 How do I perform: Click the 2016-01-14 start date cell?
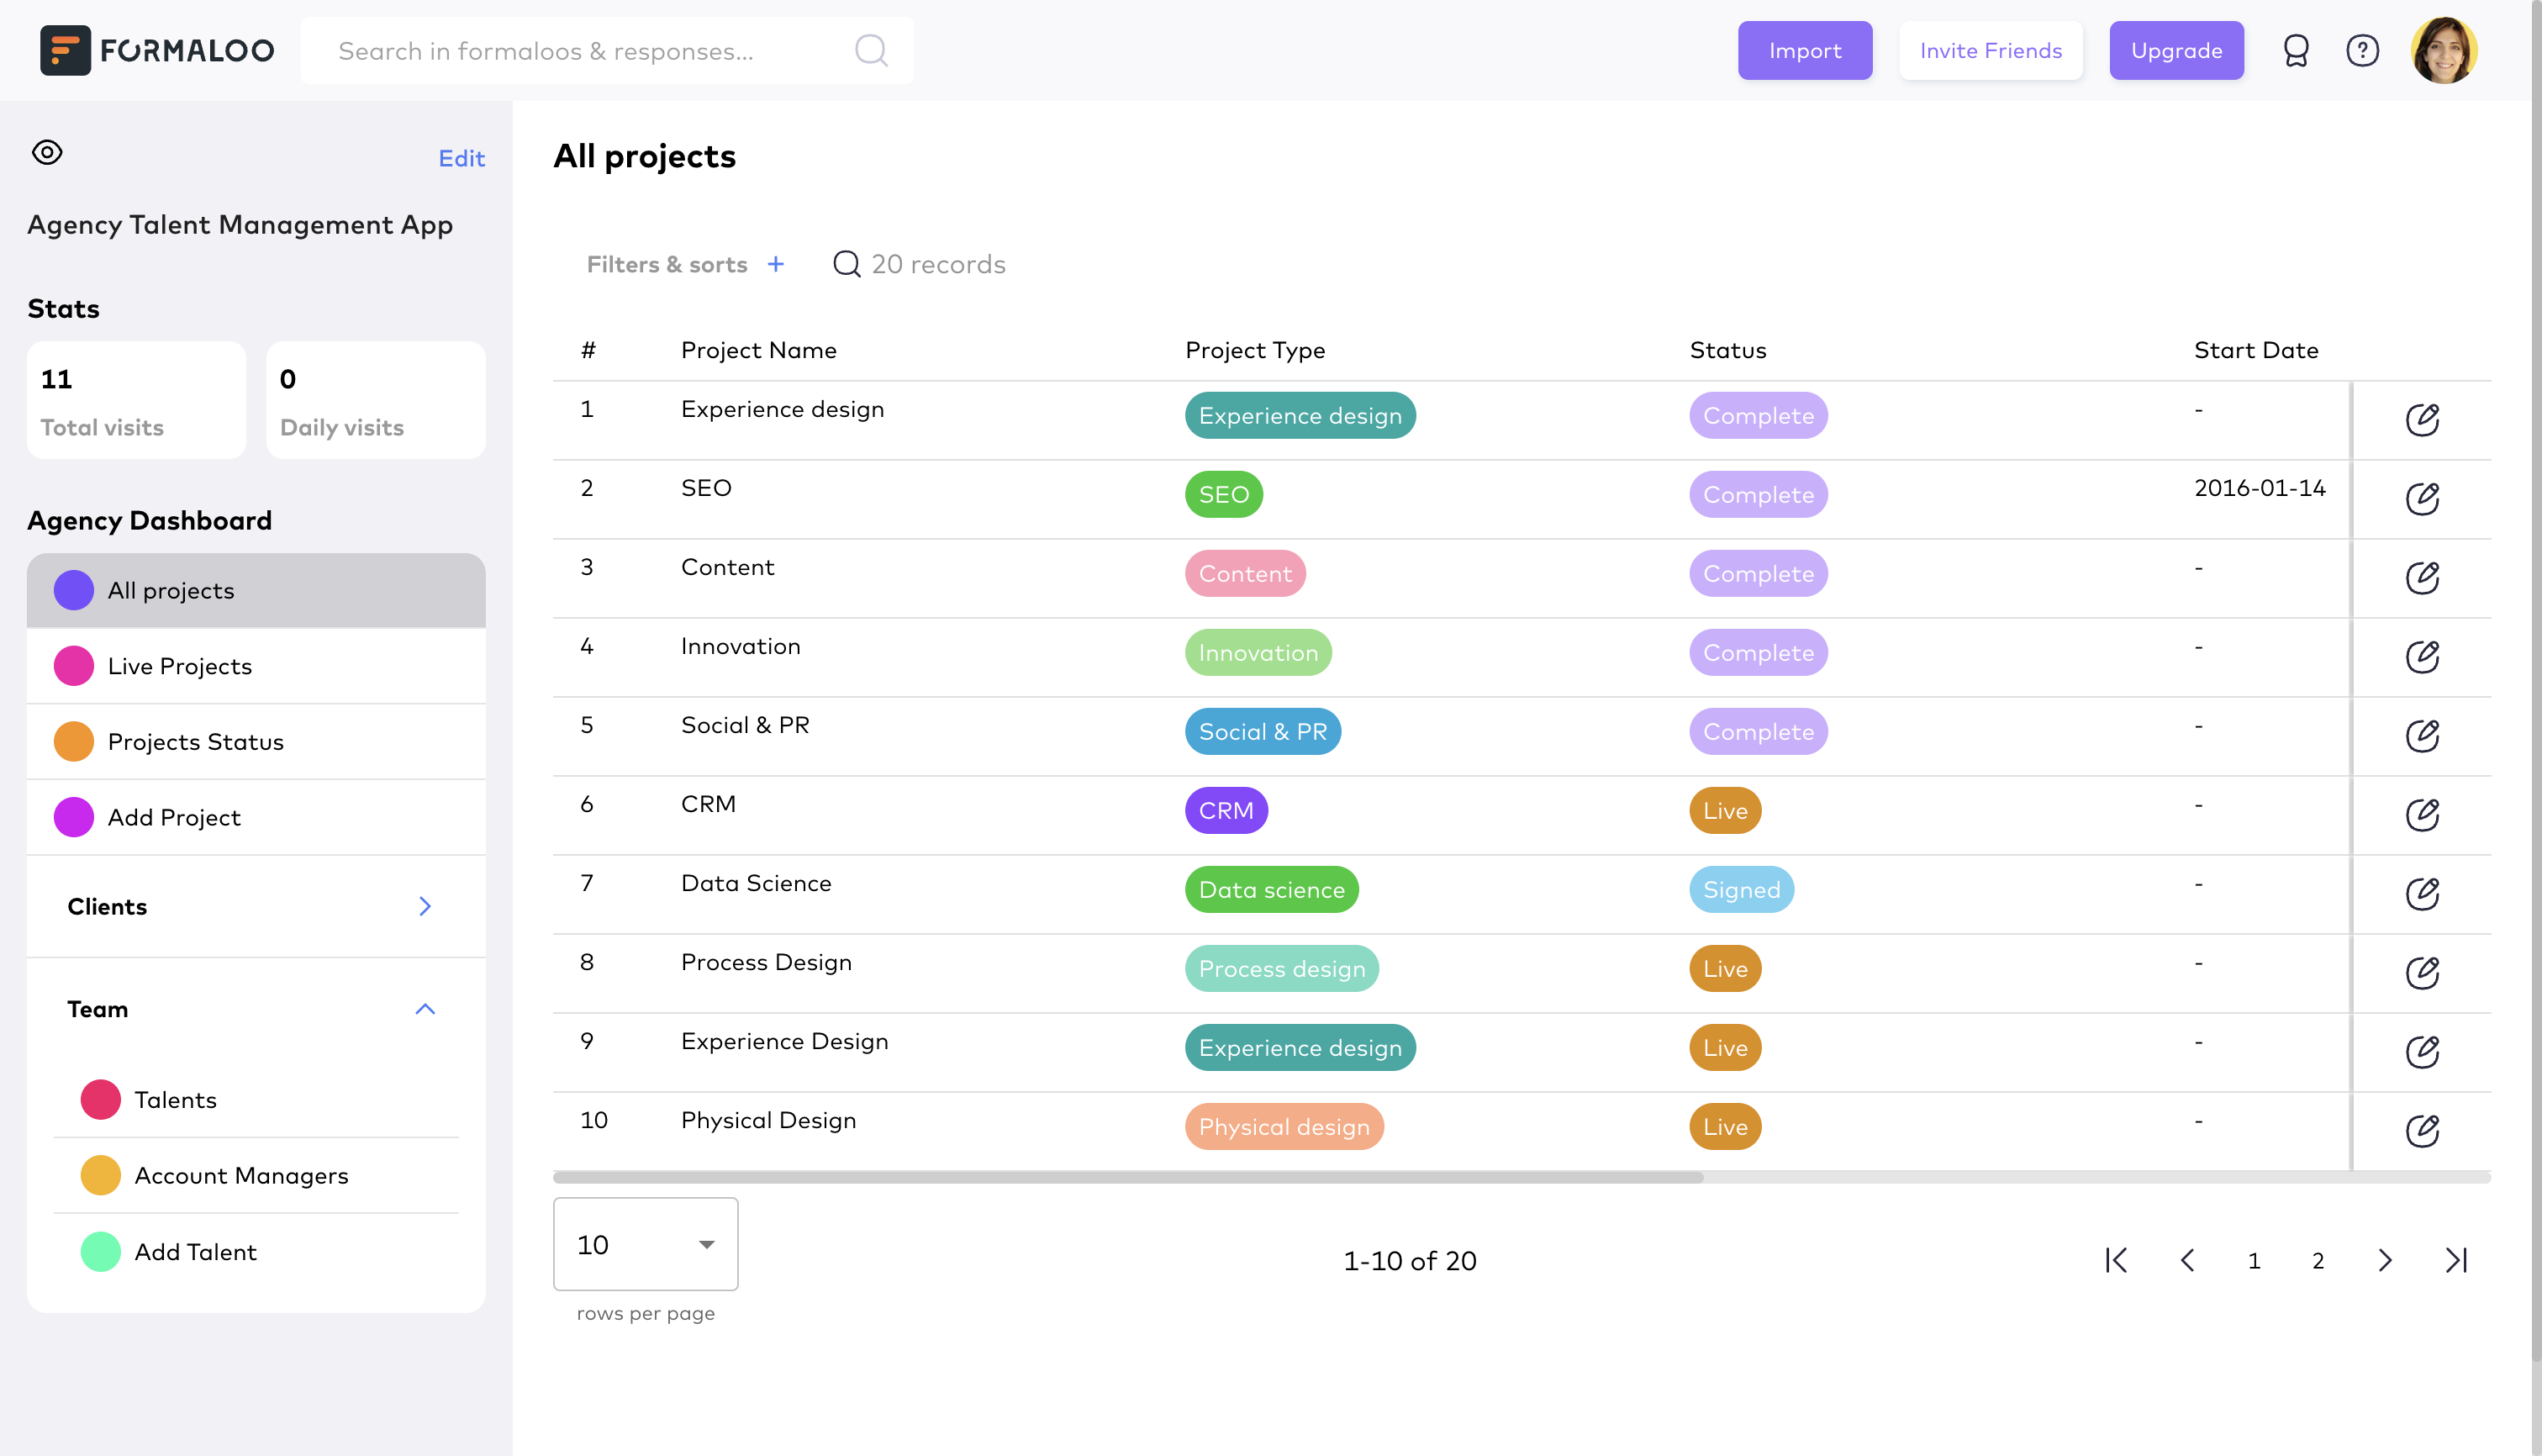point(2260,488)
